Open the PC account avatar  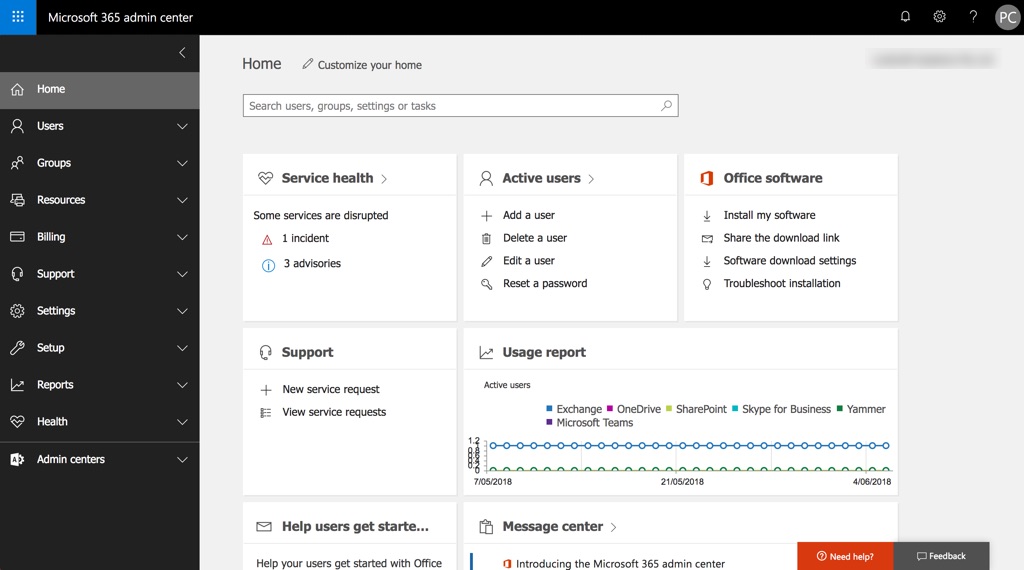click(x=1007, y=17)
